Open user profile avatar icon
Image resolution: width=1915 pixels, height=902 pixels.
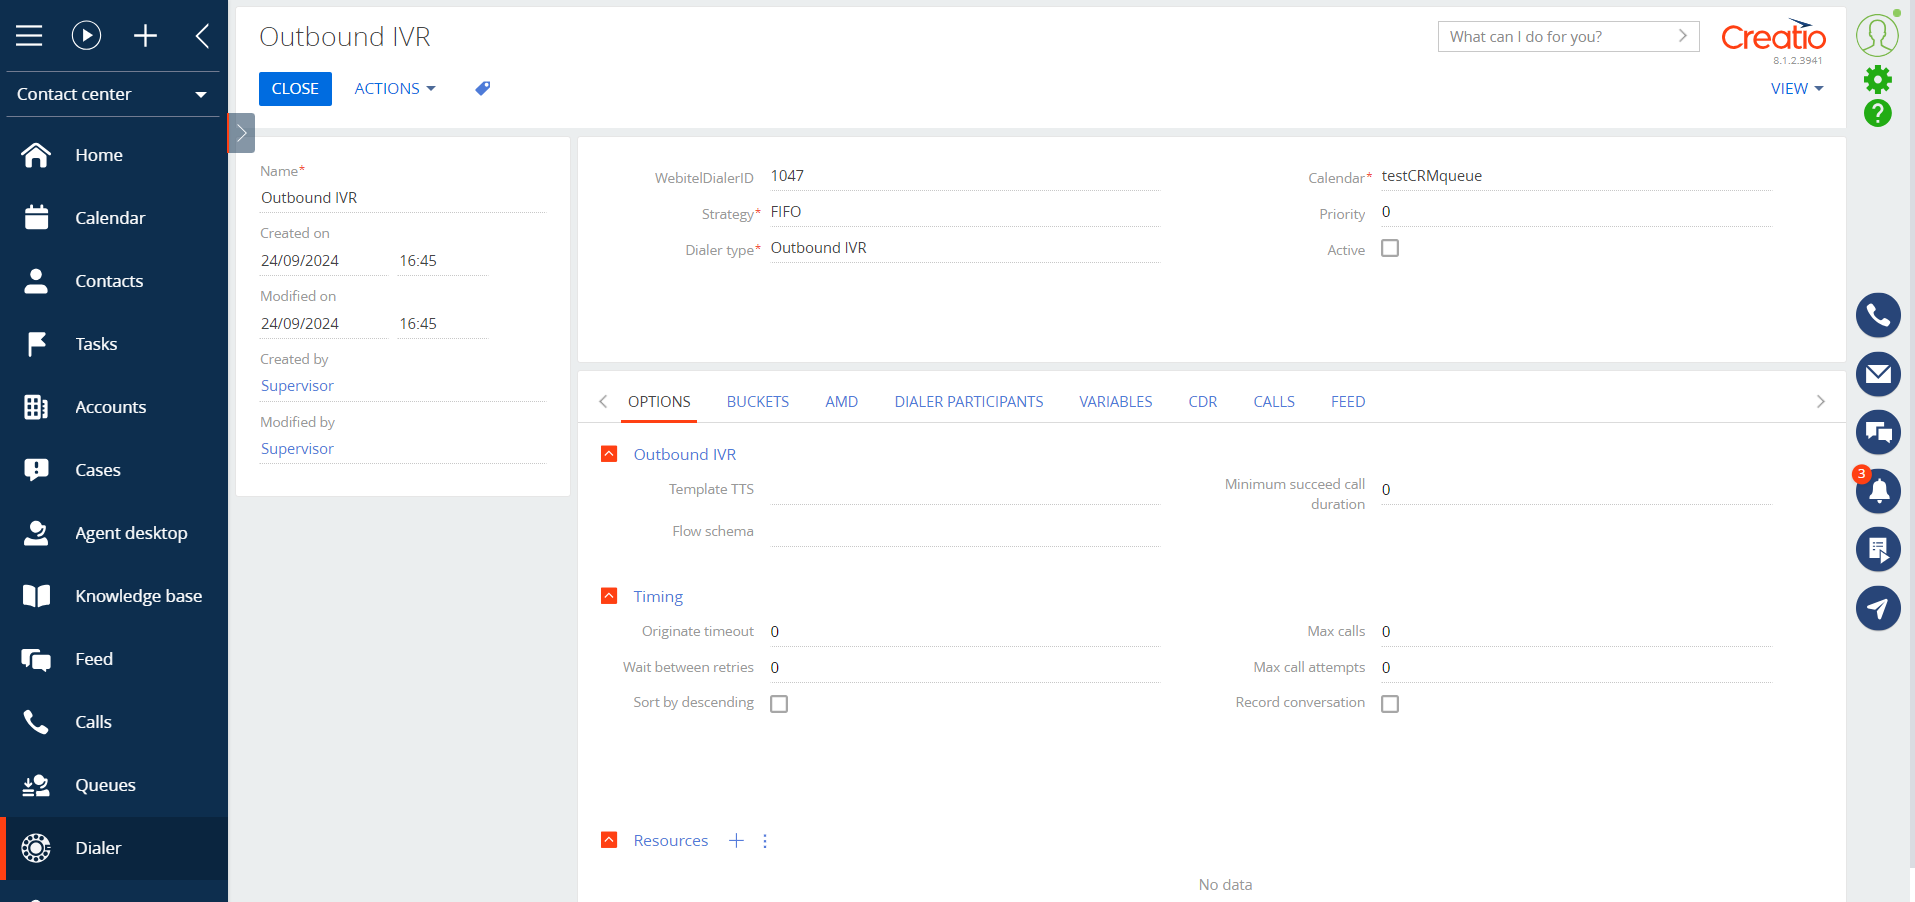[1877, 35]
